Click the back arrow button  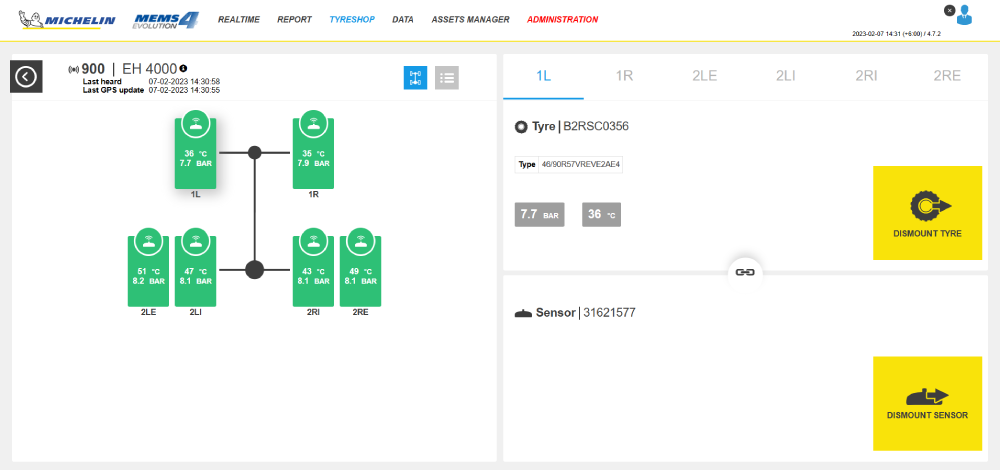tap(26, 76)
